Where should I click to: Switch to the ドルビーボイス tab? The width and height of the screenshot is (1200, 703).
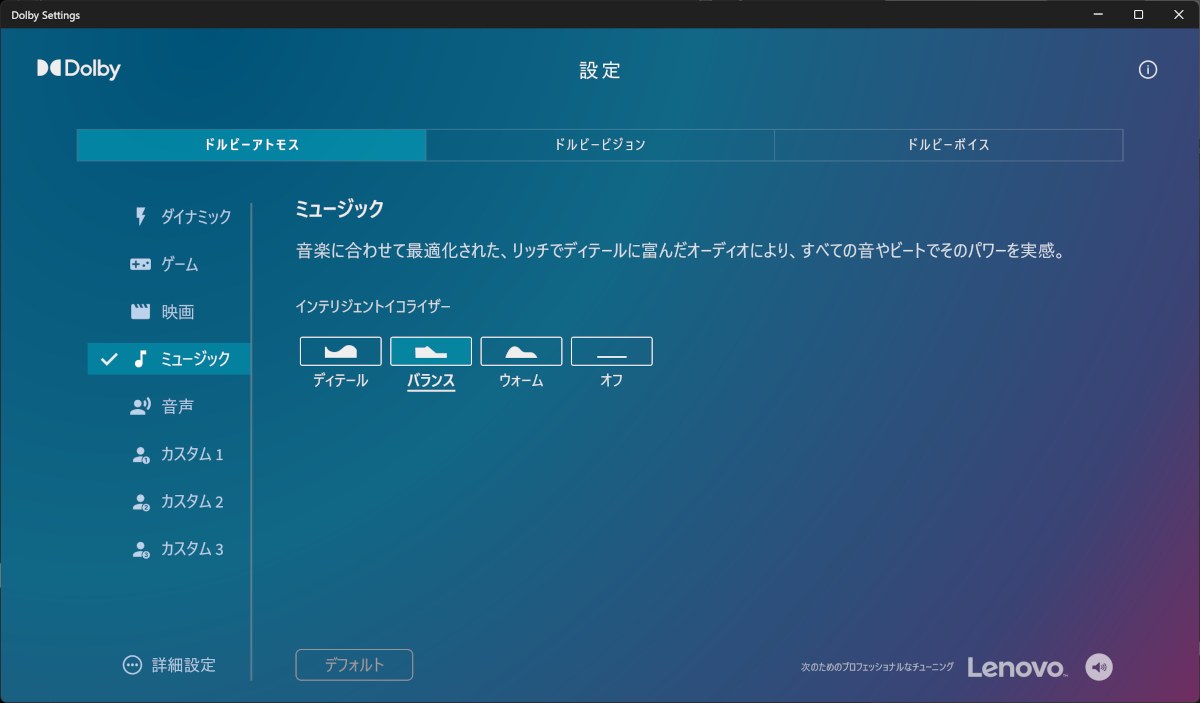coord(947,144)
